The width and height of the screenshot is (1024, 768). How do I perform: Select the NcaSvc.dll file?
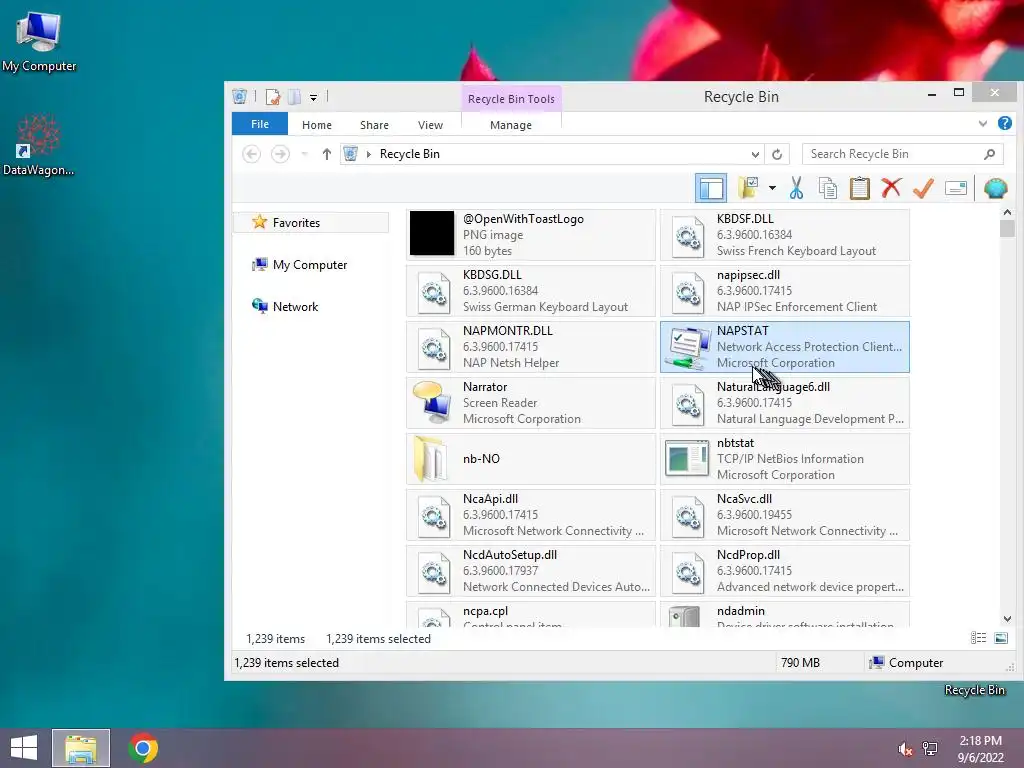click(x=784, y=515)
